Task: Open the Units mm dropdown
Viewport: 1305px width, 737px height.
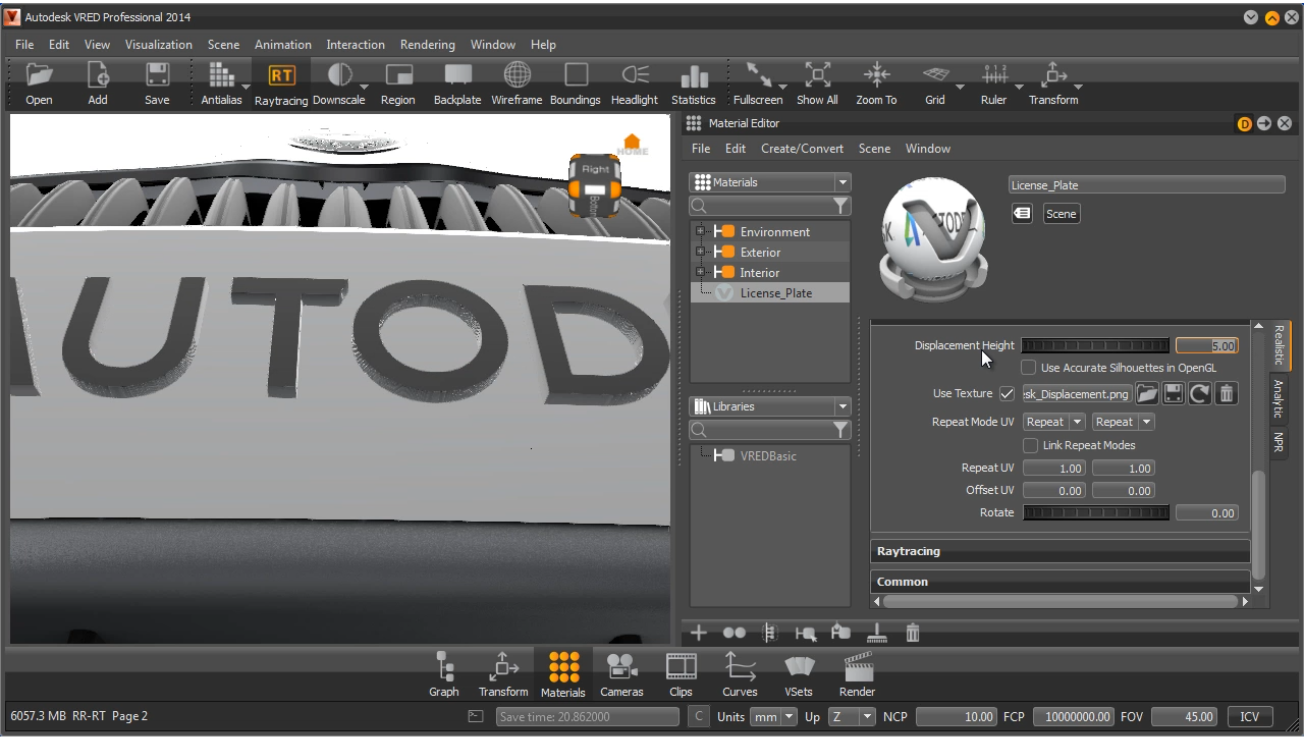Action: click(774, 717)
